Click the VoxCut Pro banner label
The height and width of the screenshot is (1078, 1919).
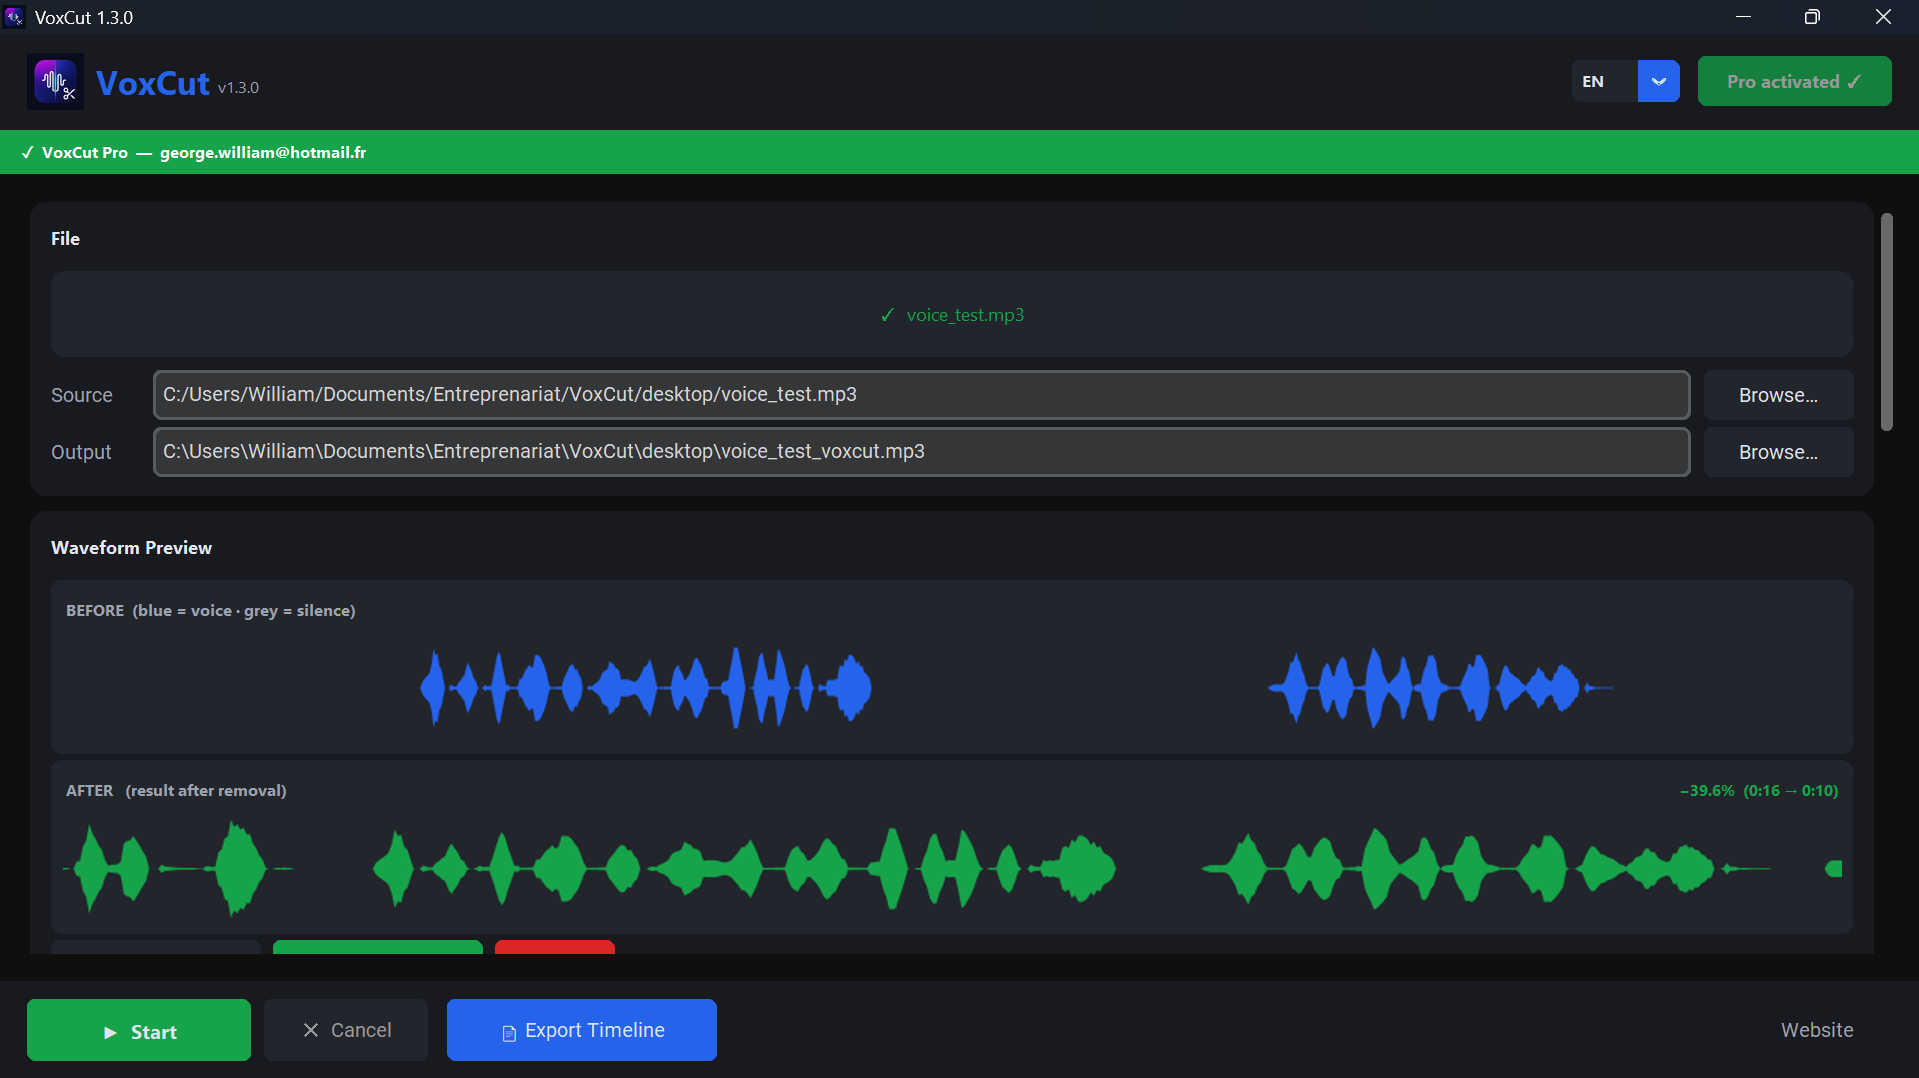(x=85, y=153)
